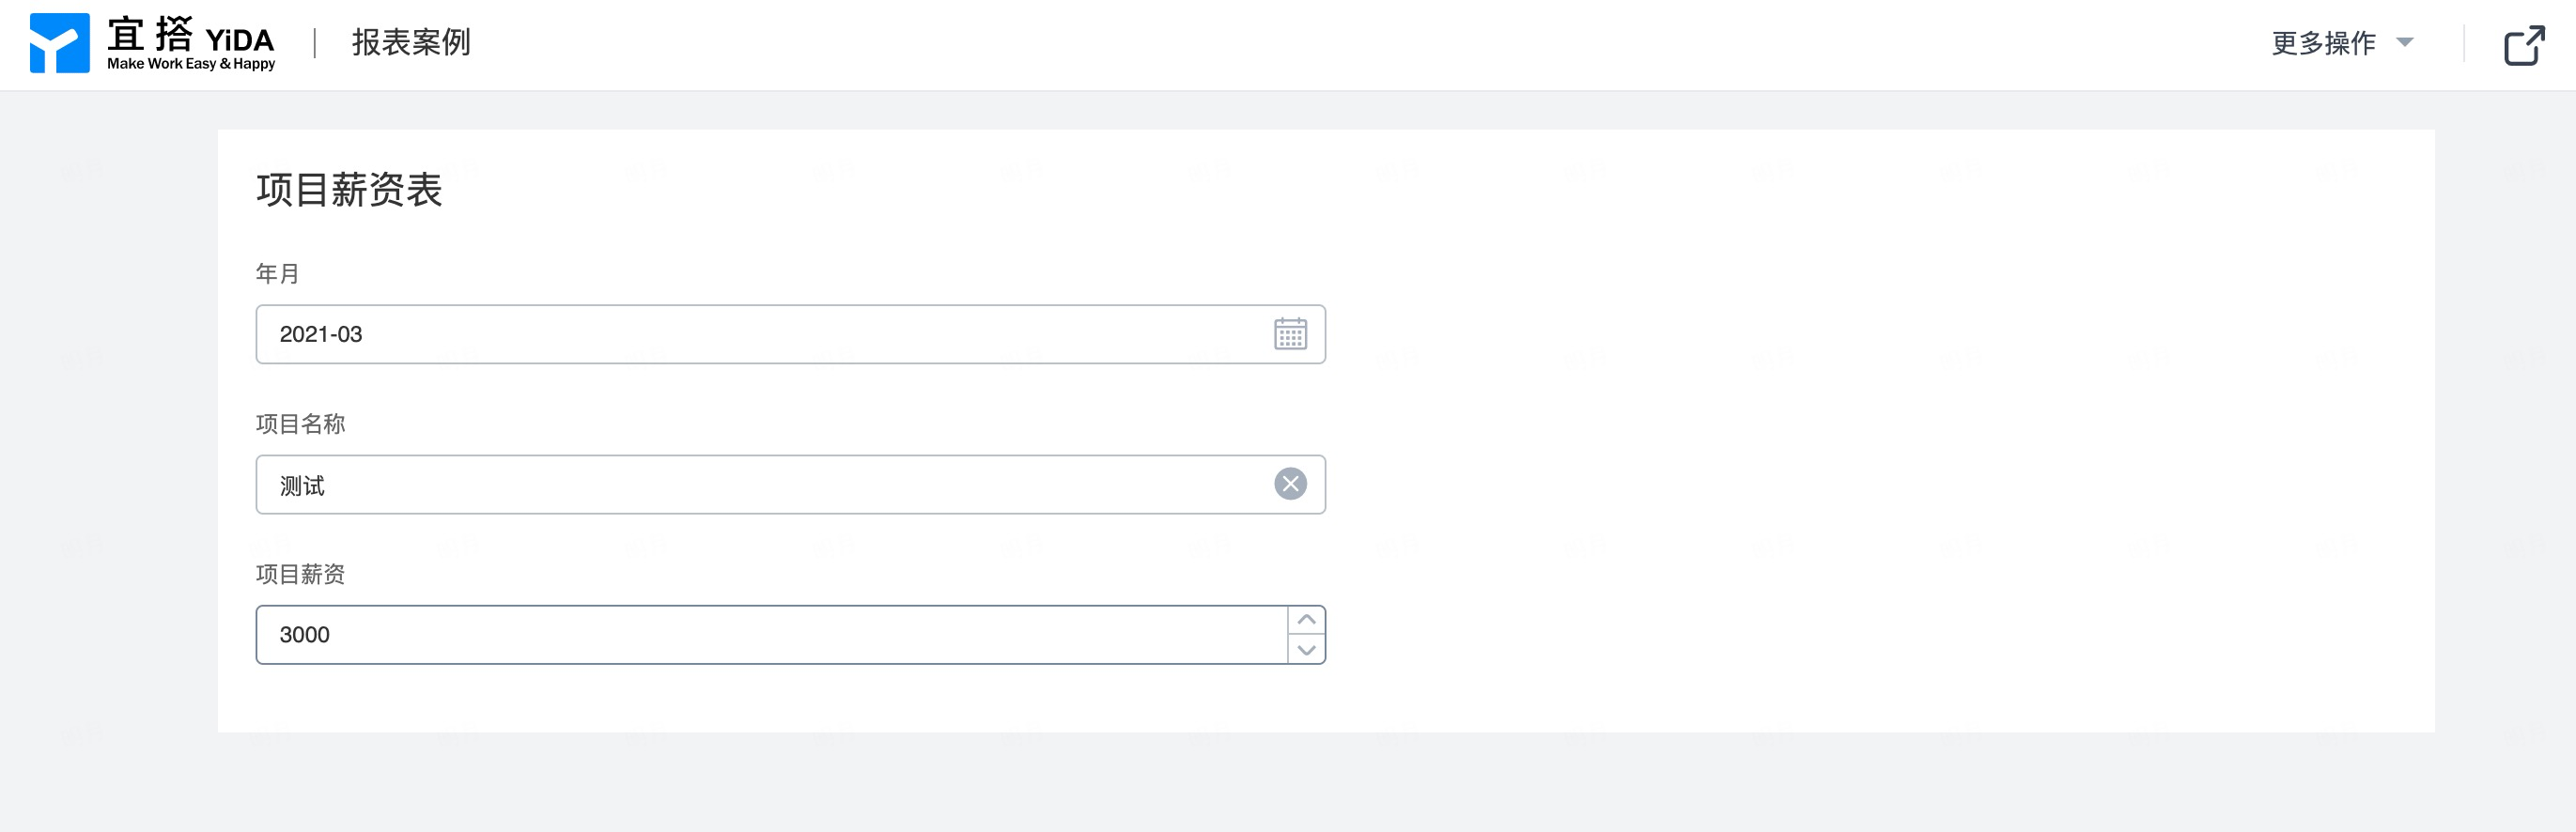Focus the 项目名称 field containing 测试

[x=790, y=484]
